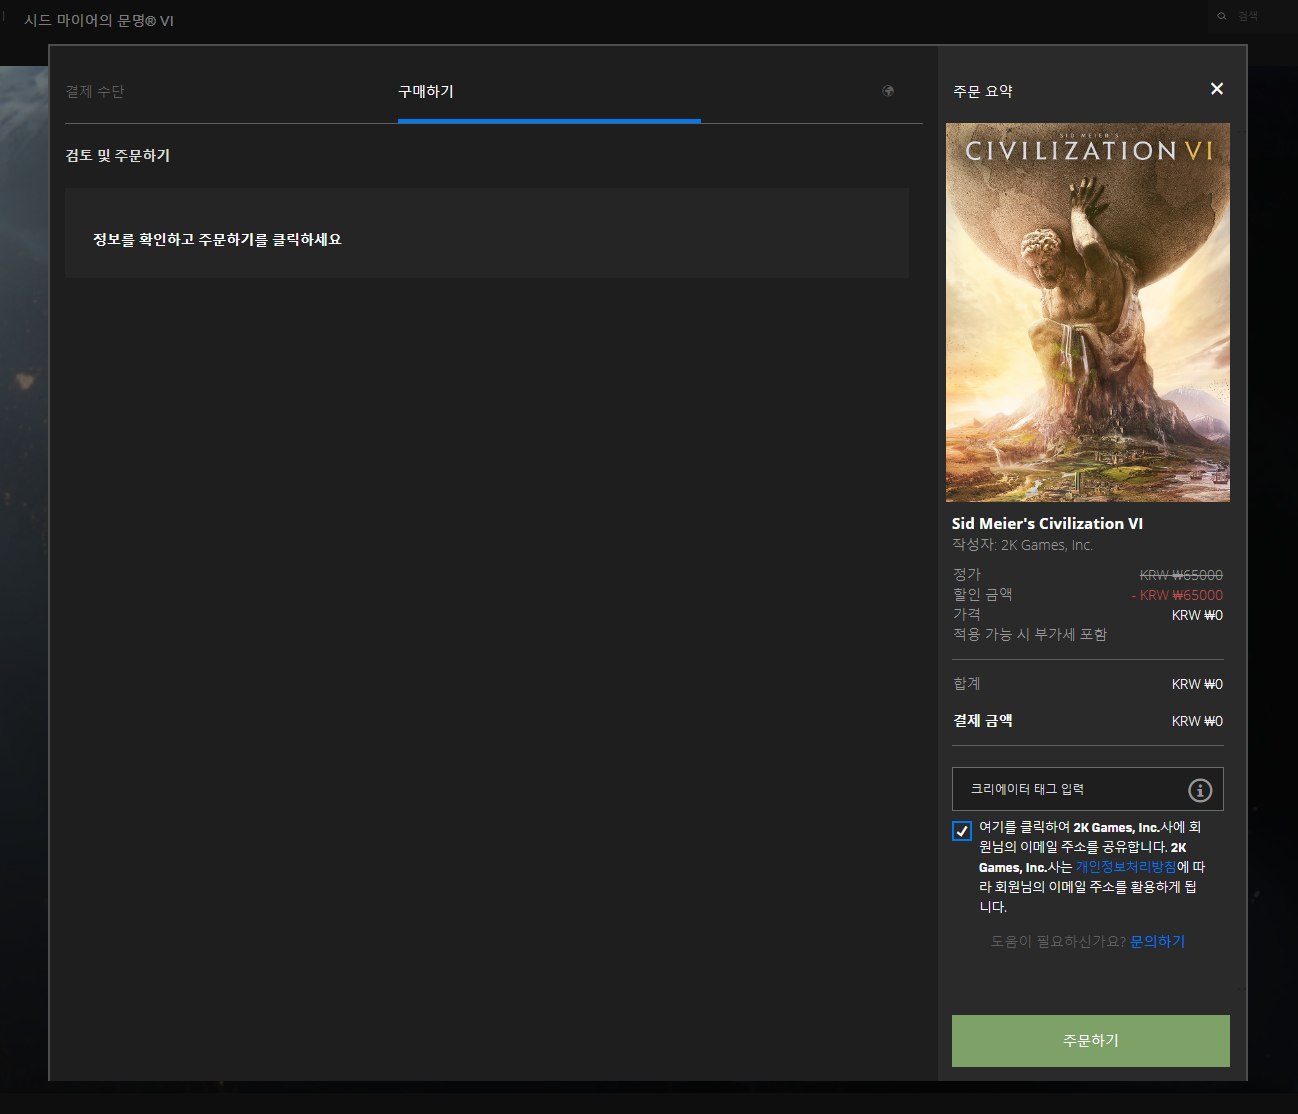Click the globe language icon
This screenshot has width=1298, height=1114.
[x=888, y=91]
